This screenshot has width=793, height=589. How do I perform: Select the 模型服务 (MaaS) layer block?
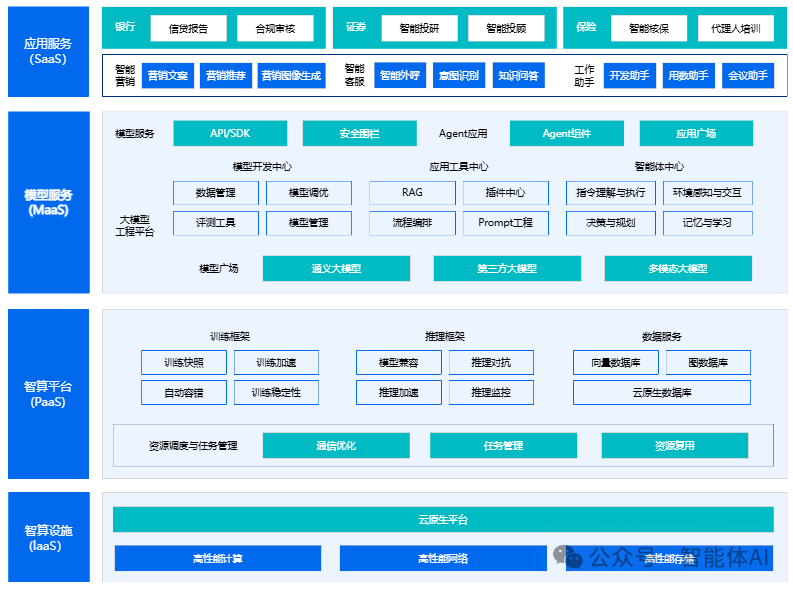click(x=49, y=202)
